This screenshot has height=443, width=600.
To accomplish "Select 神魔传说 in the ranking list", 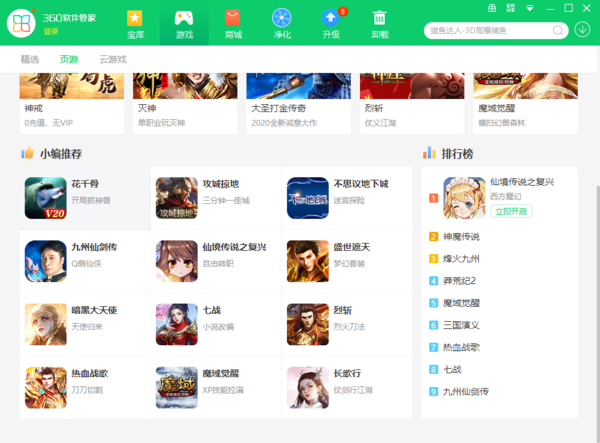I will 461,237.
